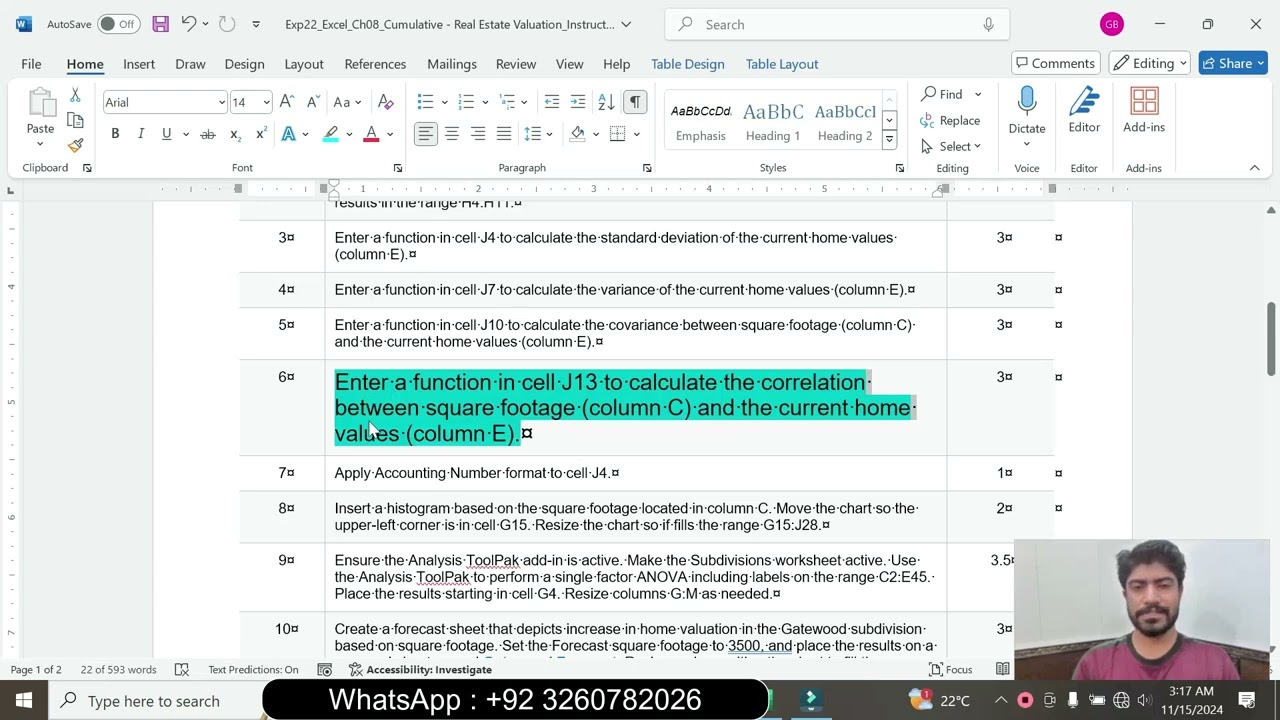Open the File menu
This screenshot has height=720, width=1280.
(31, 64)
